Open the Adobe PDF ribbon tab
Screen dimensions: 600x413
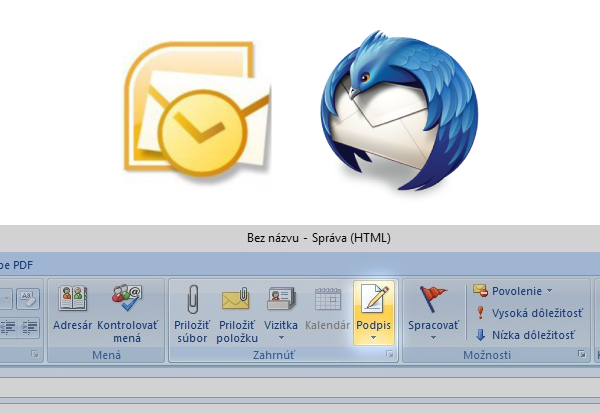pos(16,265)
